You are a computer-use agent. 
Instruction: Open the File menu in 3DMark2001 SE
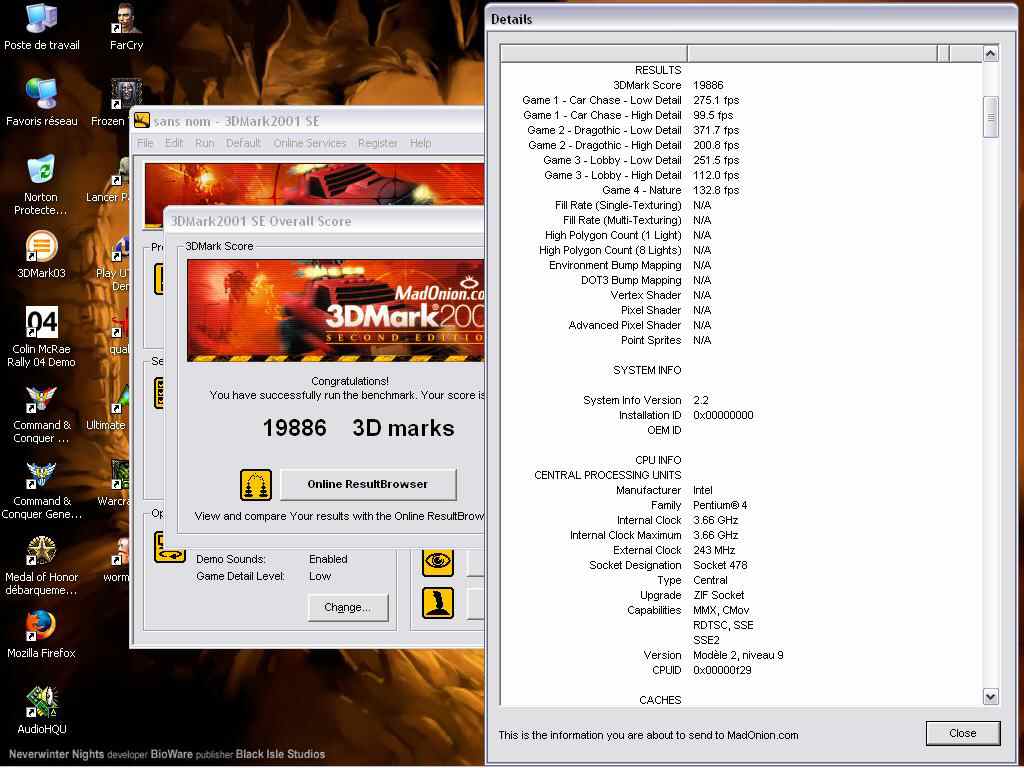(145, 143)
